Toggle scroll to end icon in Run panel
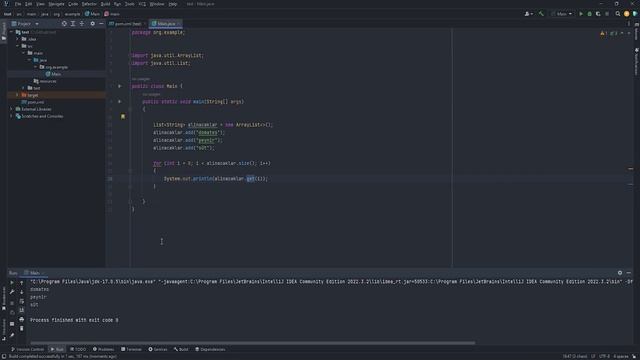 (22, 310)
